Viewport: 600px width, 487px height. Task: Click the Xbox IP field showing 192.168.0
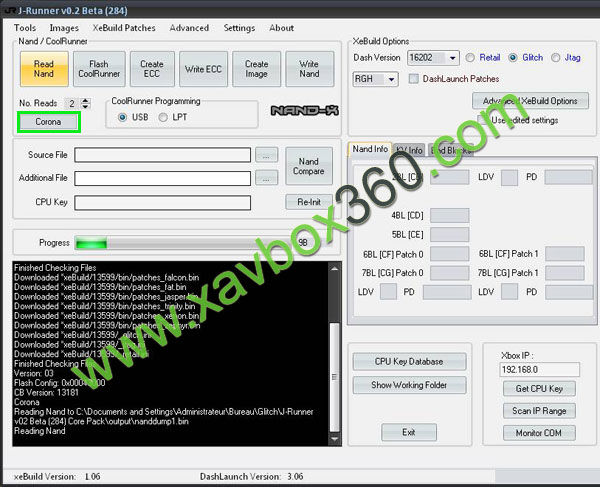(x=539, y=370)
